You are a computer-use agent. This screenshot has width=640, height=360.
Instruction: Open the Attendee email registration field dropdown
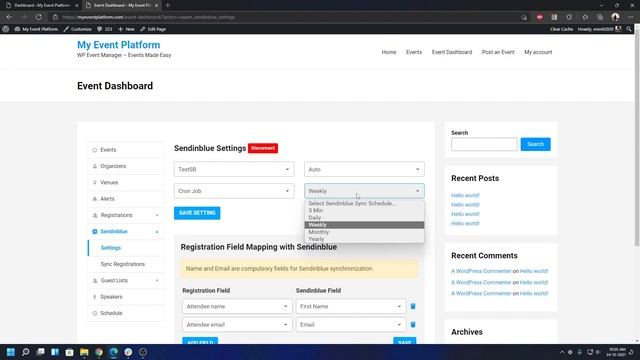pyautogui.click(x=237, y=324)
